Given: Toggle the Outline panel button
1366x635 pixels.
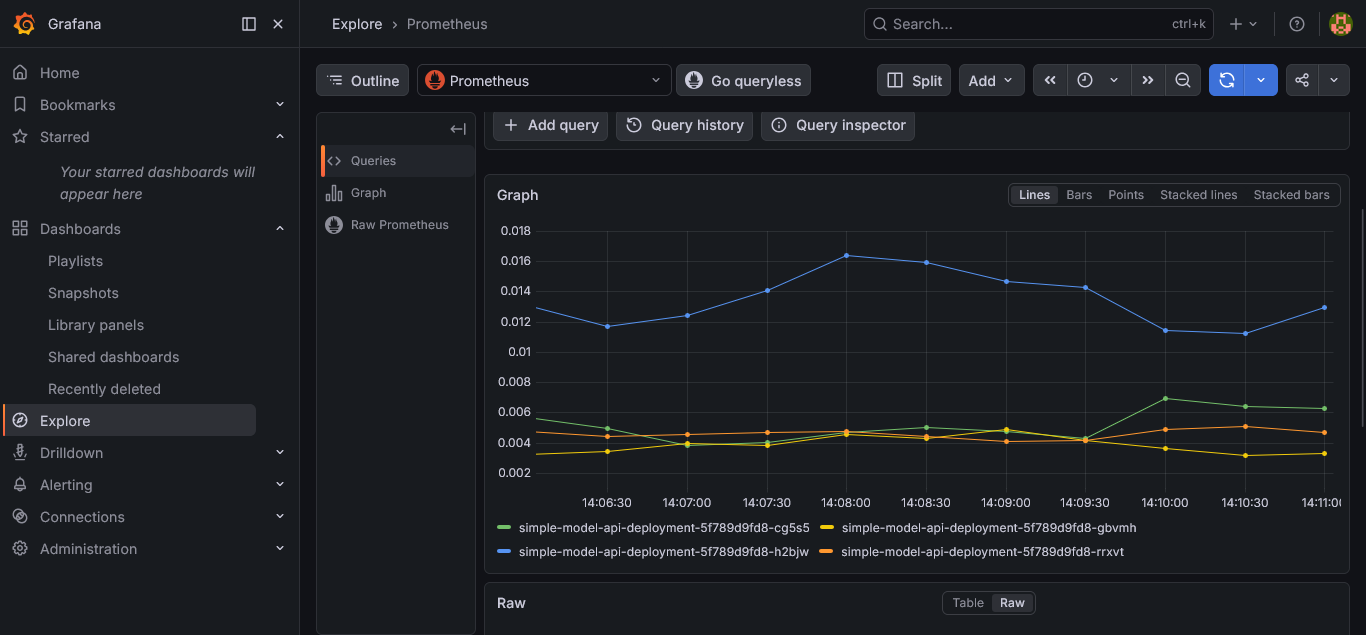Looking at the screenshot, I should click(x=362, y=81).
